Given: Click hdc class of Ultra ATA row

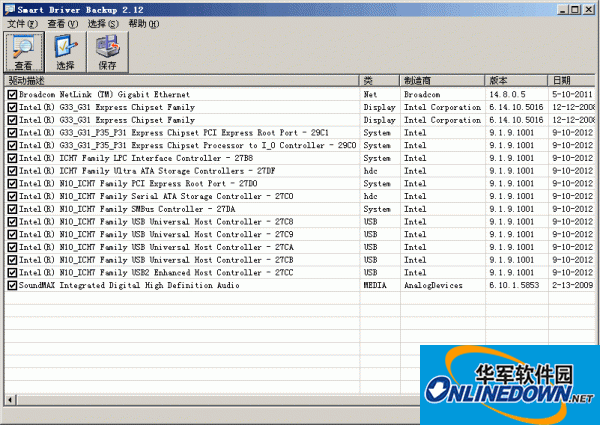Looking at the screenshot, I should (x=370, y=171).
